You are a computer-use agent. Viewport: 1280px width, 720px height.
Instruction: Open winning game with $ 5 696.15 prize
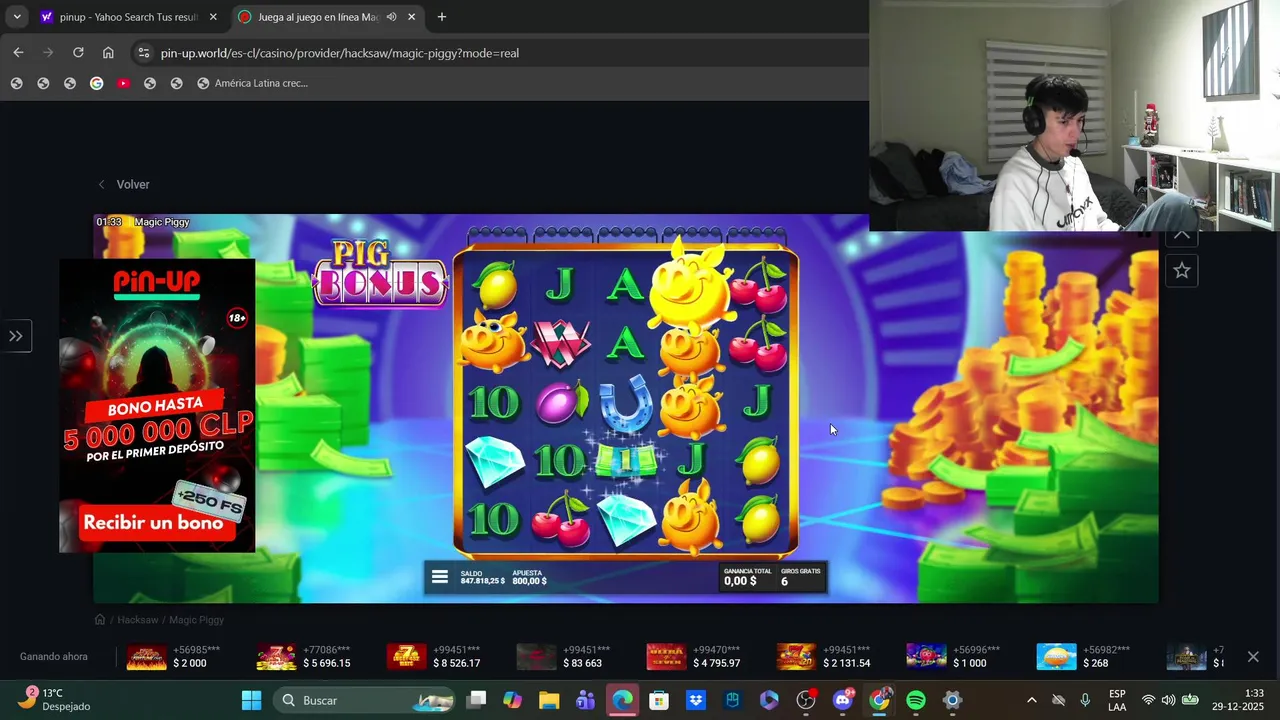[304, 657]
